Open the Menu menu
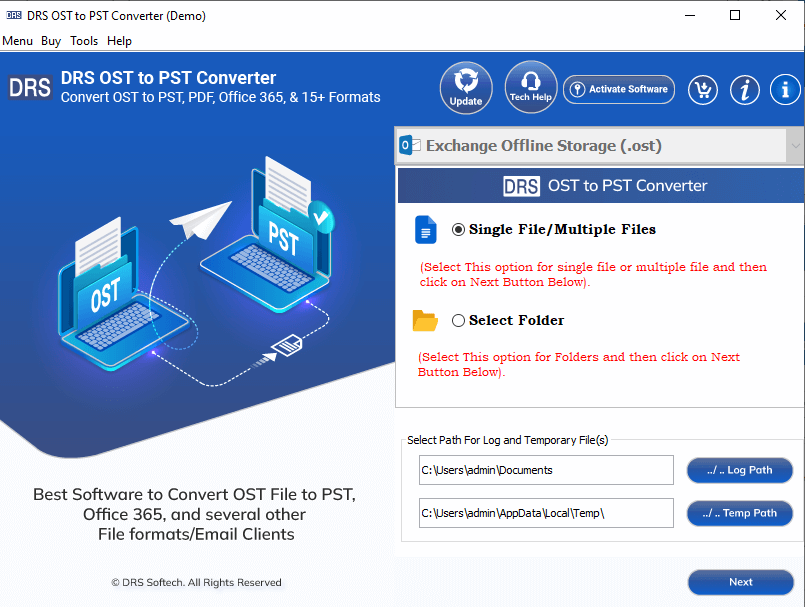Screen dimensions: 805x607 [17, 41]
